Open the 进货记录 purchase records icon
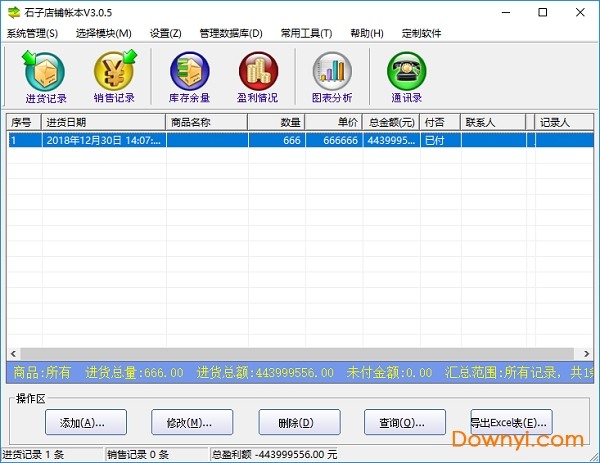The image size is (600, 463). (45, 77)
